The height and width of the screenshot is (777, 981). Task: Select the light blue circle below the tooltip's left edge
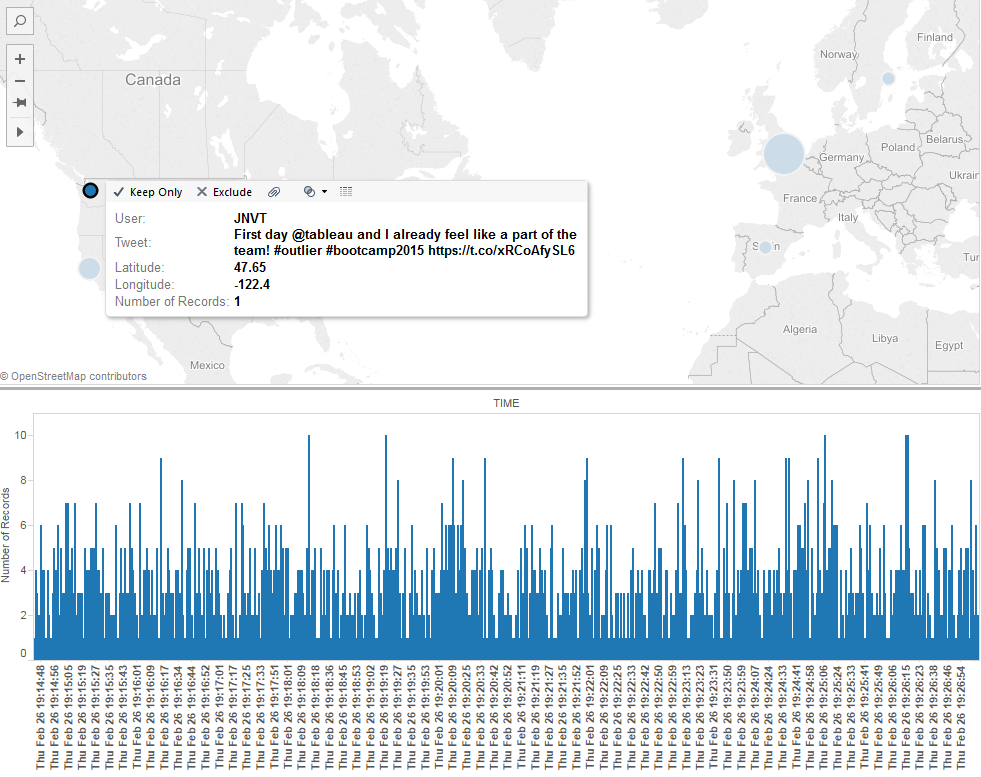click(x=89, y=268)
